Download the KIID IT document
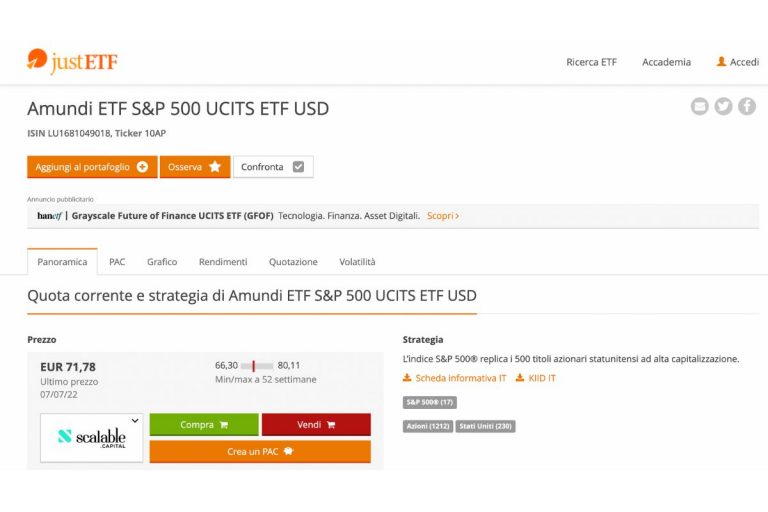 (x=536, y=378)
